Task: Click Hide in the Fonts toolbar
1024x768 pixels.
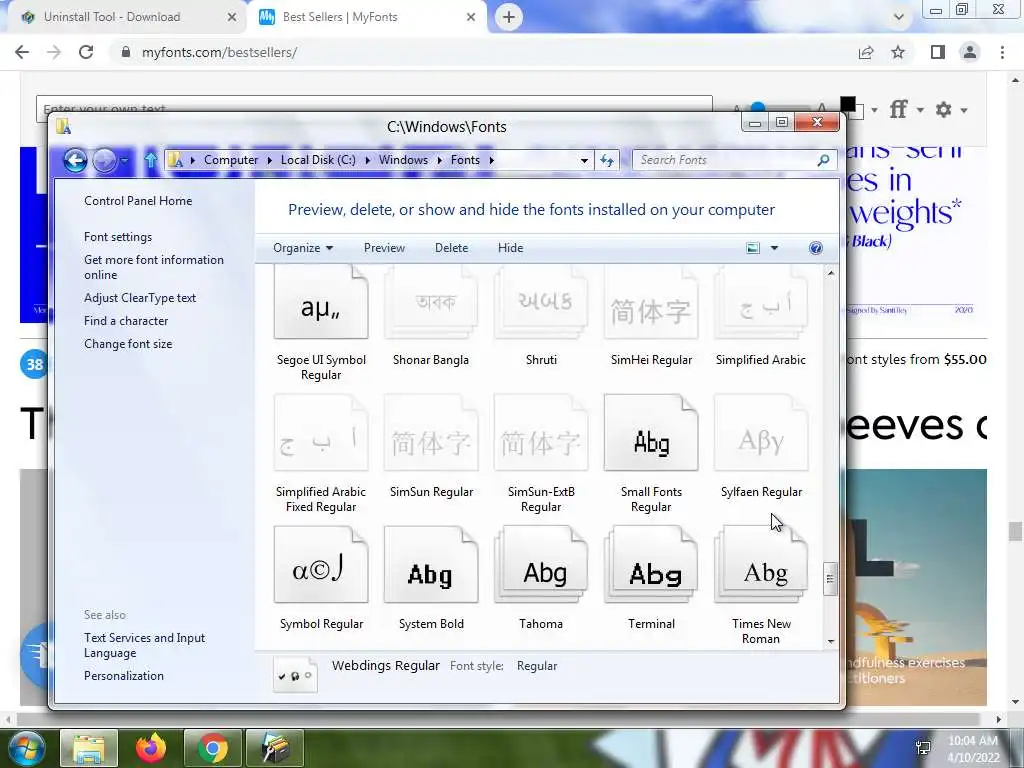Action: (x=510, y=248)
